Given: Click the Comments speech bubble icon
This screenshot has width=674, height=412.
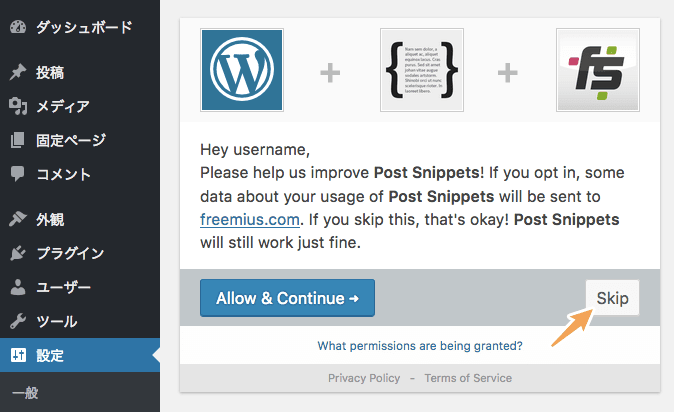Looking at the screenshot, I should point(18,174).
